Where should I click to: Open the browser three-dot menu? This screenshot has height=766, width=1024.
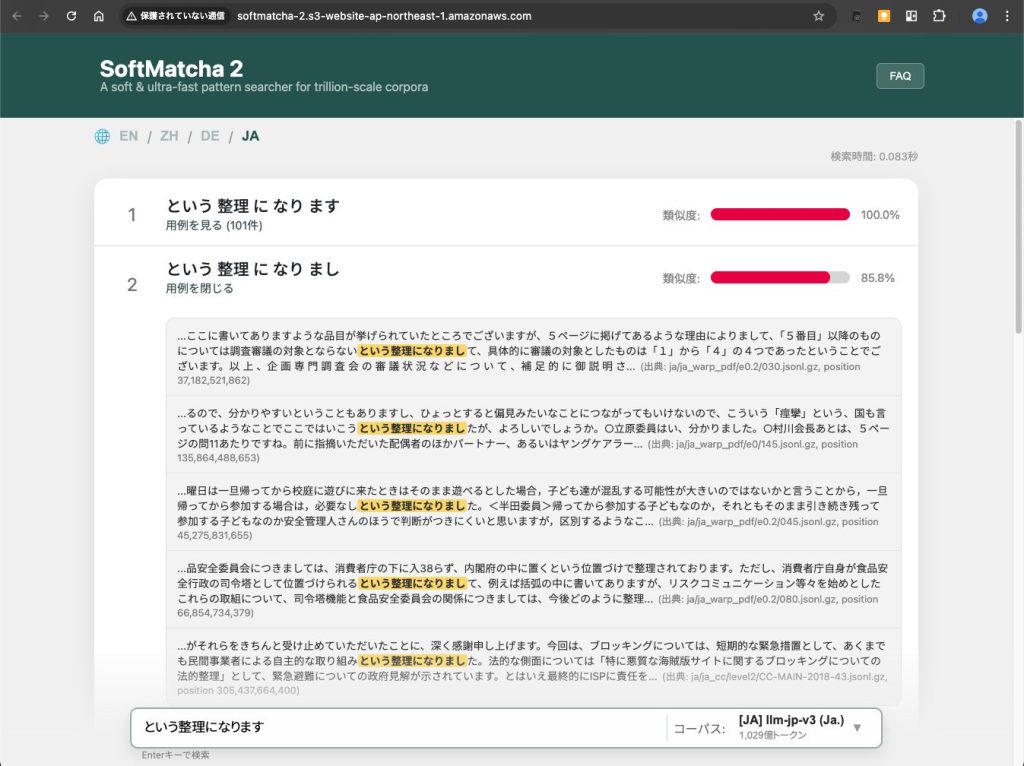(x=1007, y=16)
